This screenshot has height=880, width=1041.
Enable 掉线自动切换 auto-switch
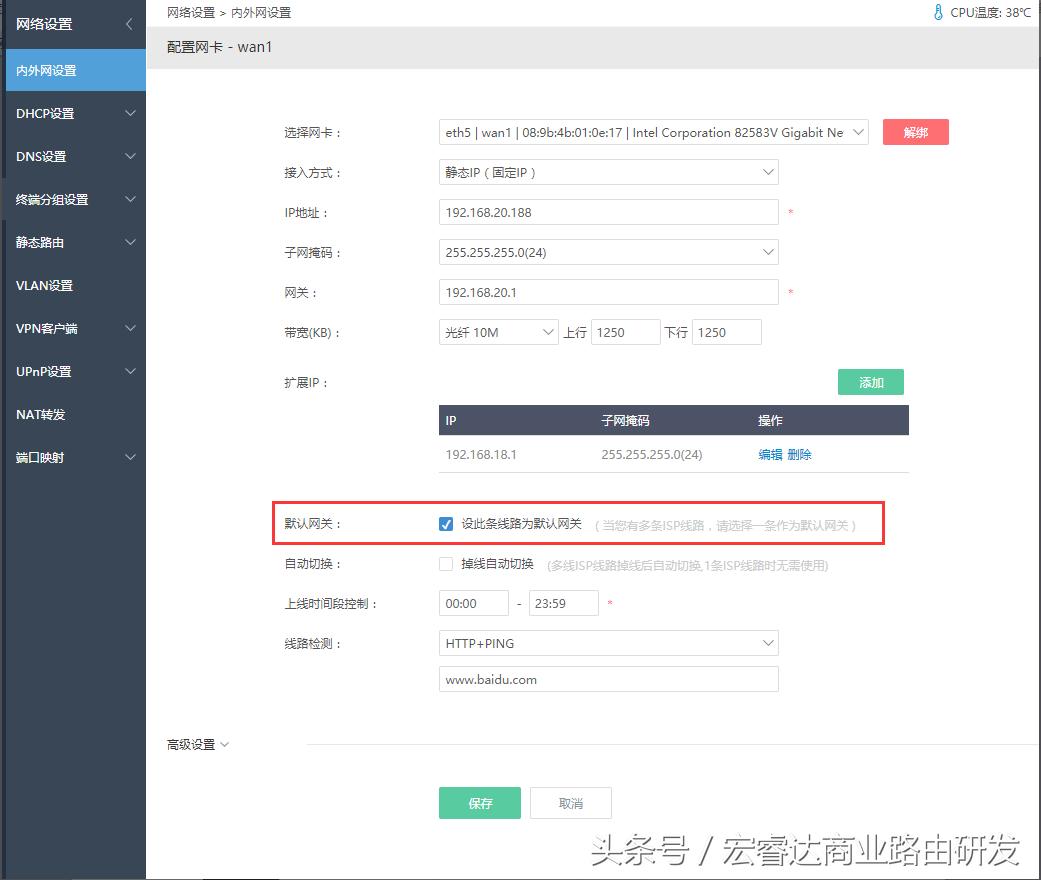pos(445,563)
